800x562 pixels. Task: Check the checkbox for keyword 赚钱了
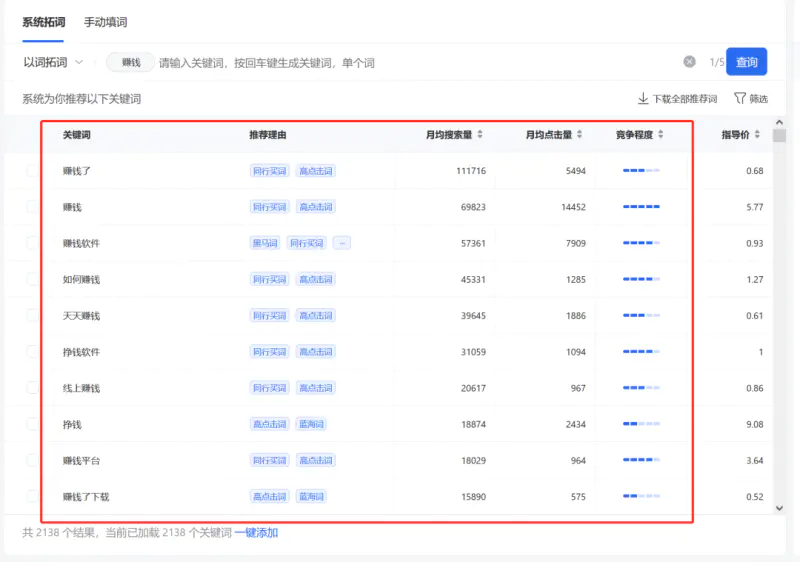coord(32,171)
